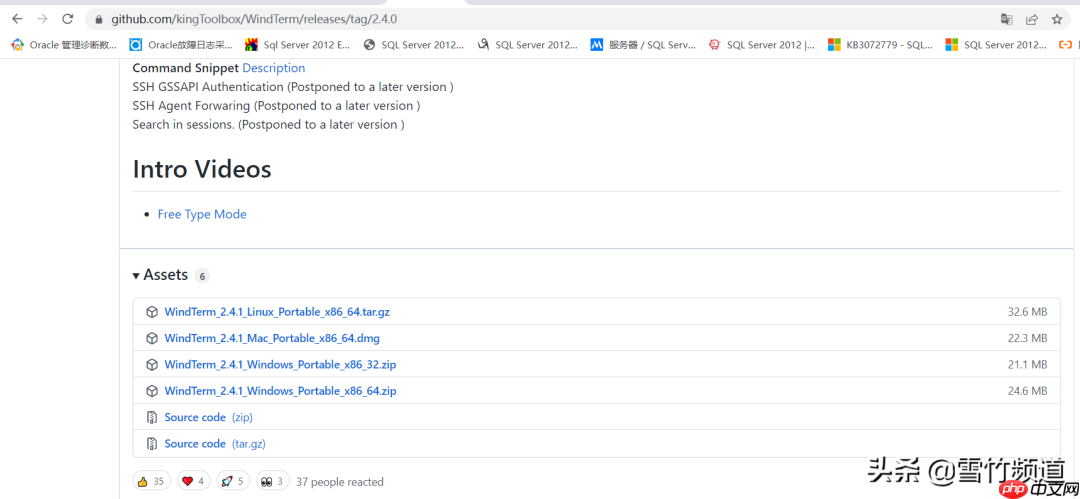This screenshot has width=1080, height=499.
Task: Click the 32.6 MB size text
Action: 1027,312
